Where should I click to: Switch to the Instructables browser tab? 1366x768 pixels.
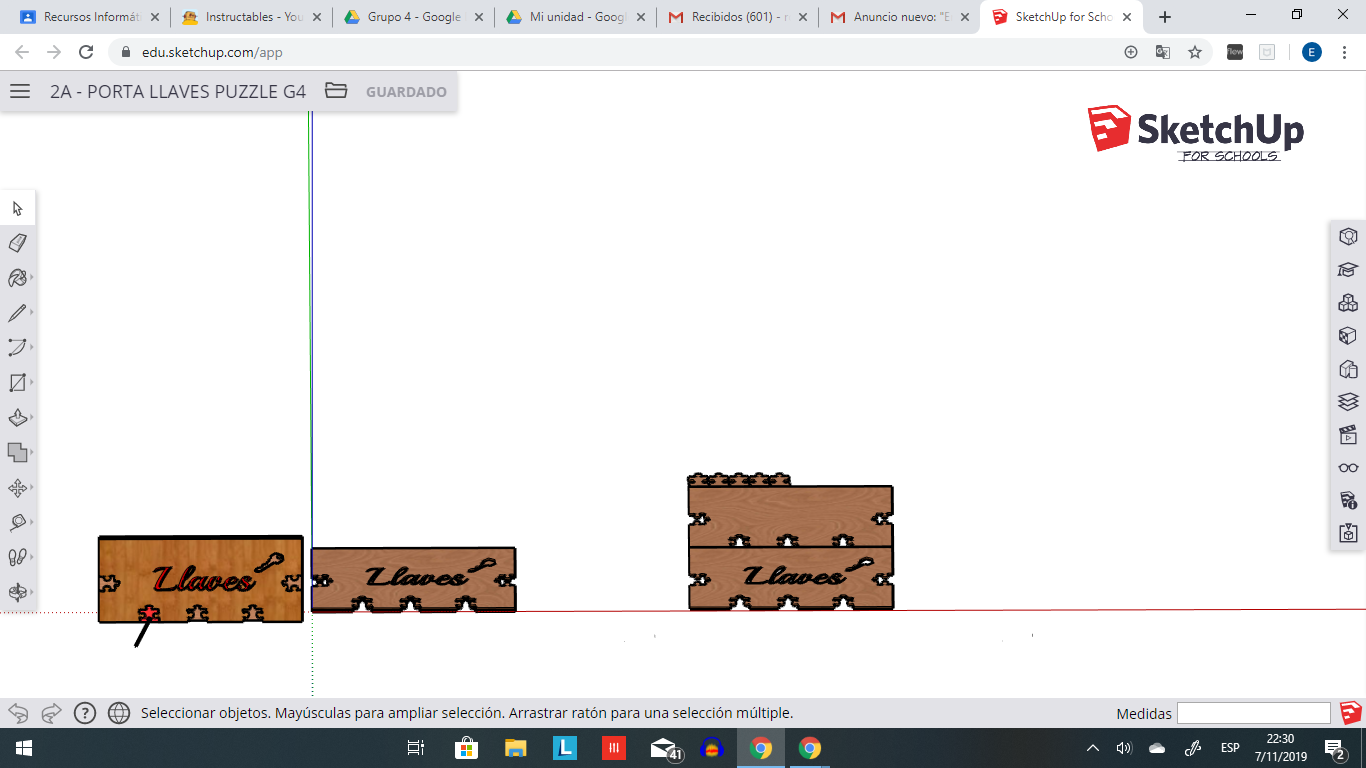pyautogui.click(x=251, y=17)
